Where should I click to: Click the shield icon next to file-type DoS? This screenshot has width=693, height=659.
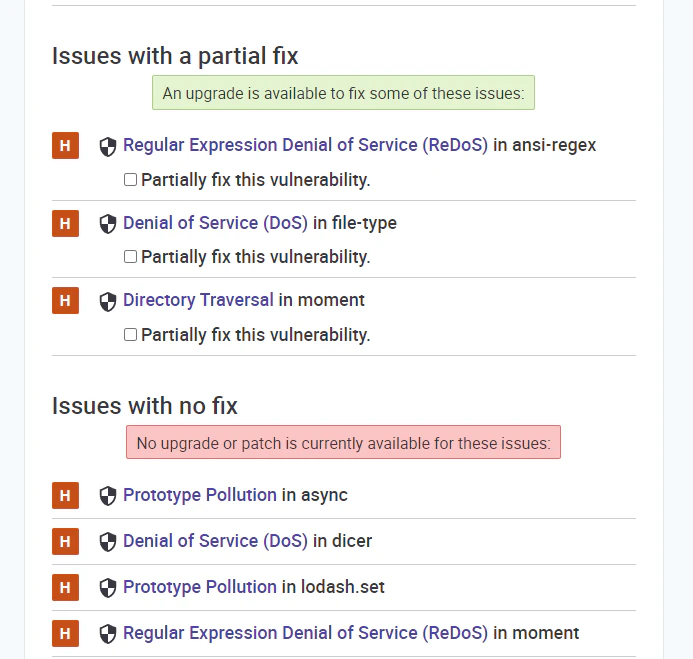[x=108, y=224]
